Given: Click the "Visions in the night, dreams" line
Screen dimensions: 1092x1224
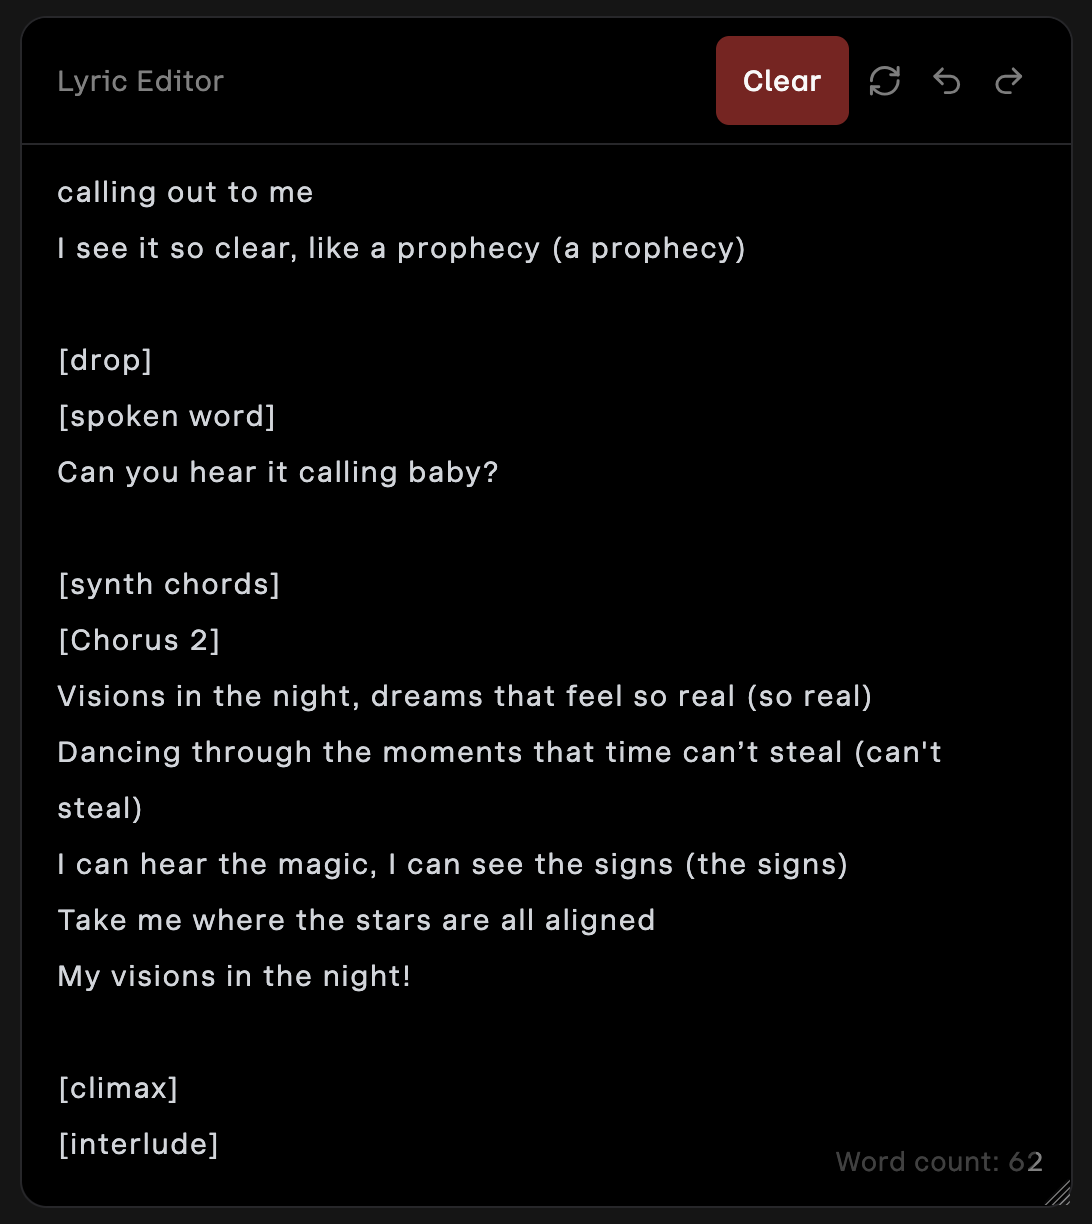Looking at the screenshot, I should 464,696.
